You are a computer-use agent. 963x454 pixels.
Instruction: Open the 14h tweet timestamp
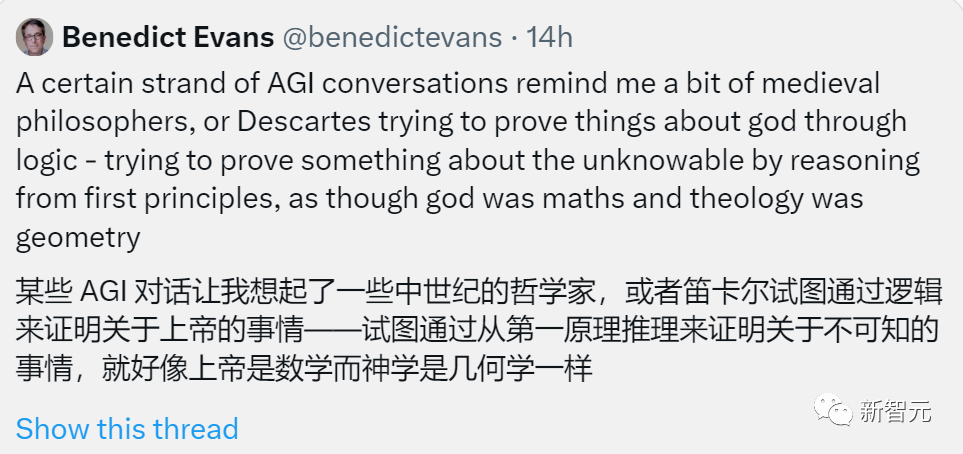coord(549,38)
